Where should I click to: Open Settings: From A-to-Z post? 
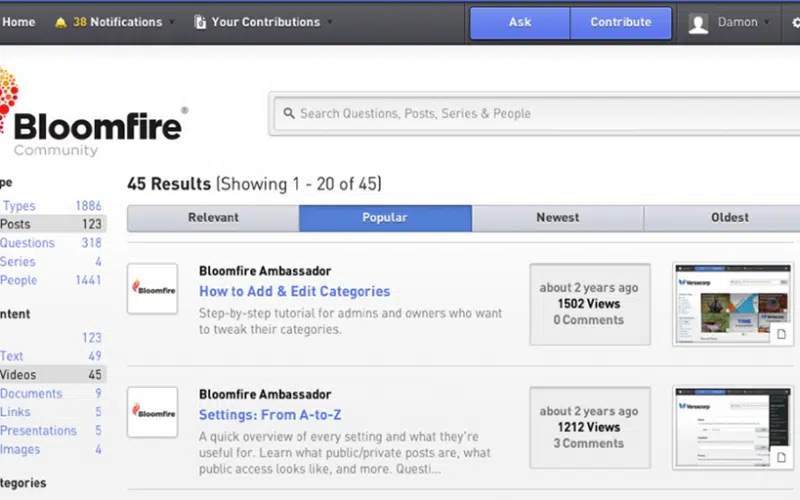270,415
